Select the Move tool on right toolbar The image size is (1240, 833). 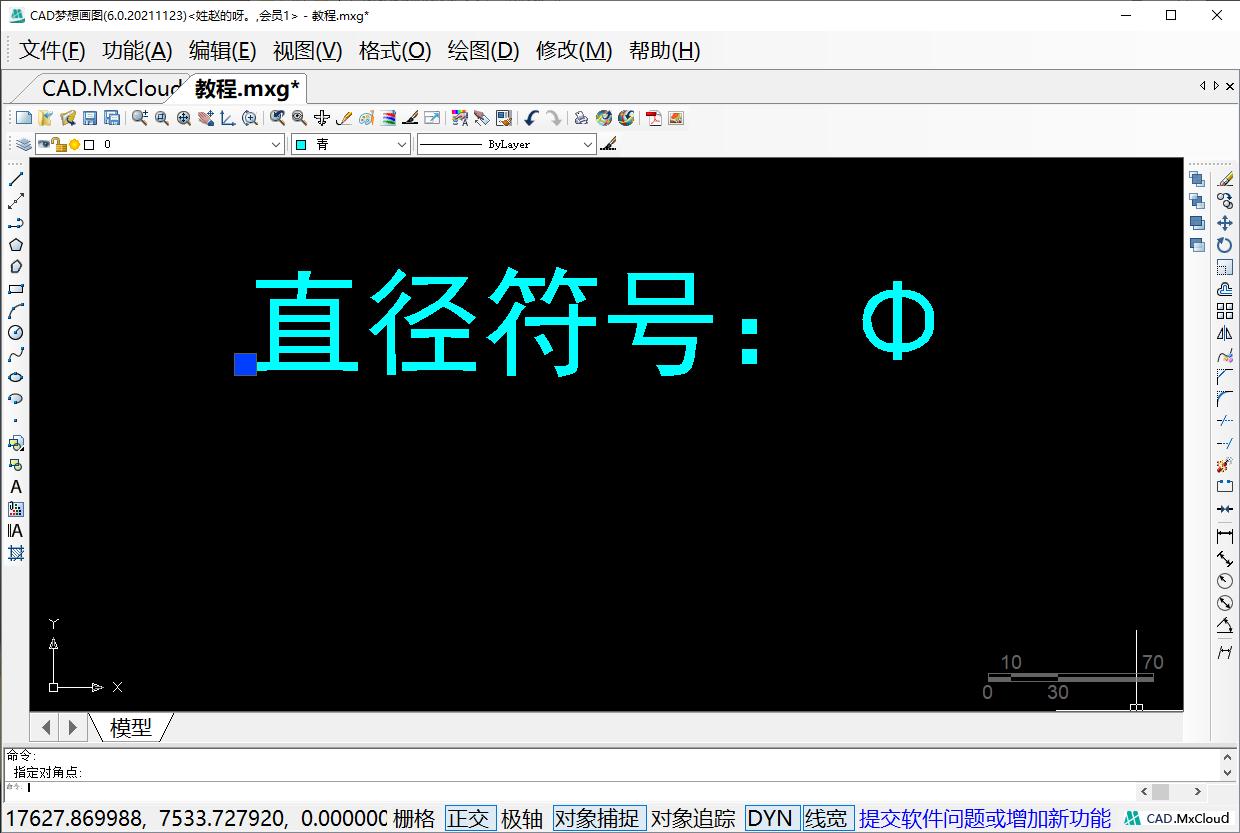1224,223
